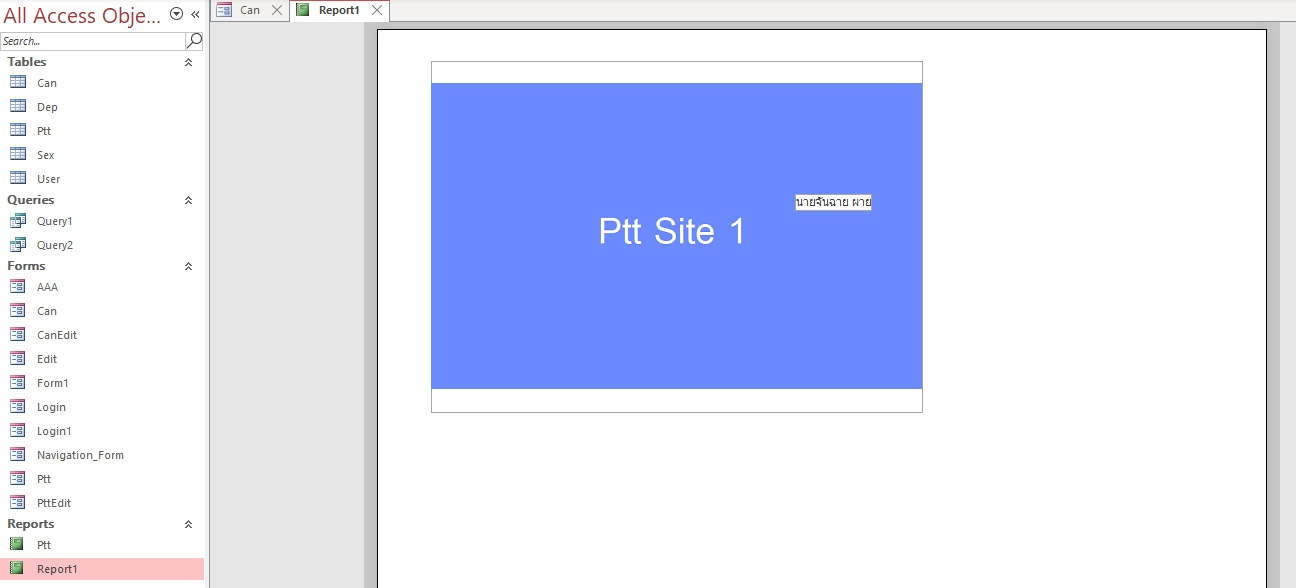Close the Can tab
The width and height of the screenshot is (1296, 588).
(x=277, y=10)
